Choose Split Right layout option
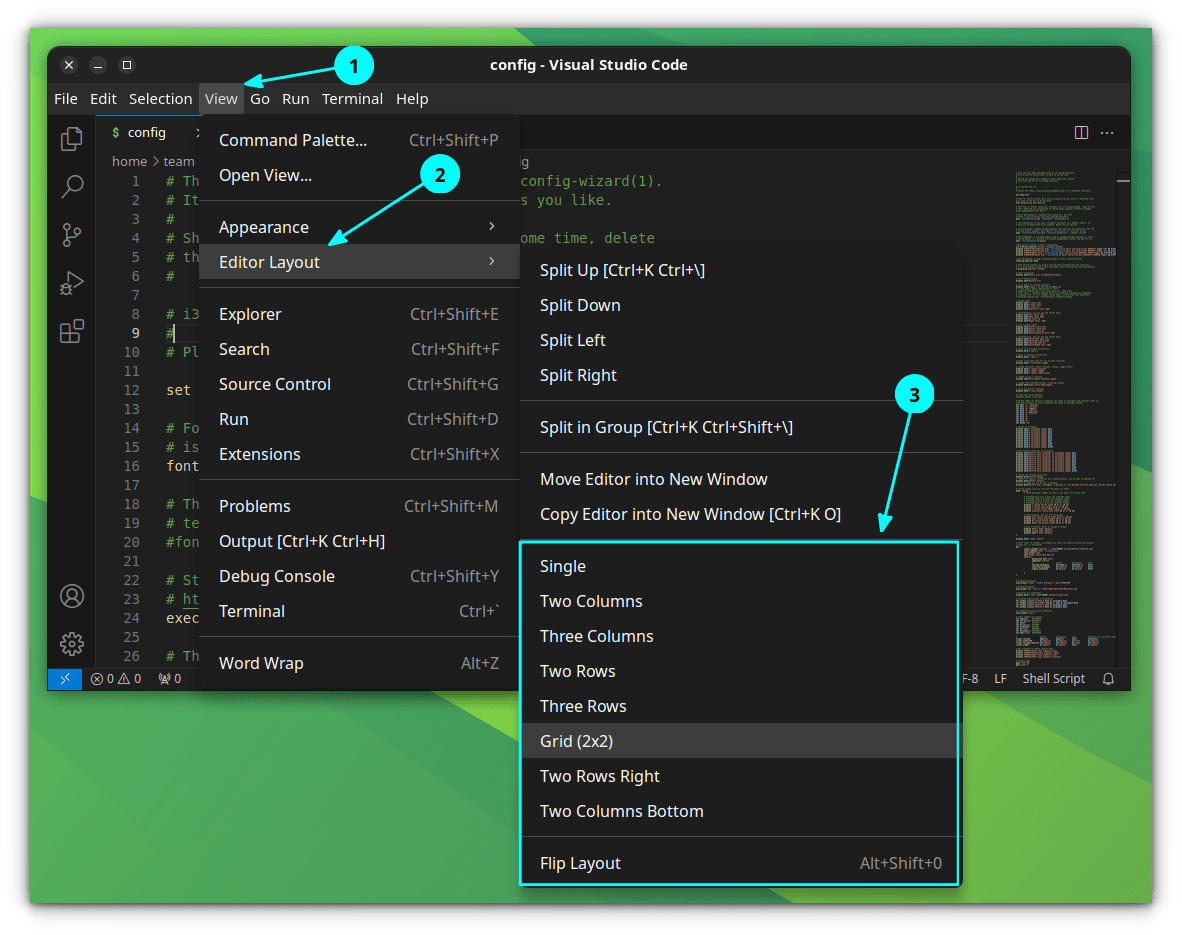This screenshot has width=1182, height=935. [x=742, y=375]
